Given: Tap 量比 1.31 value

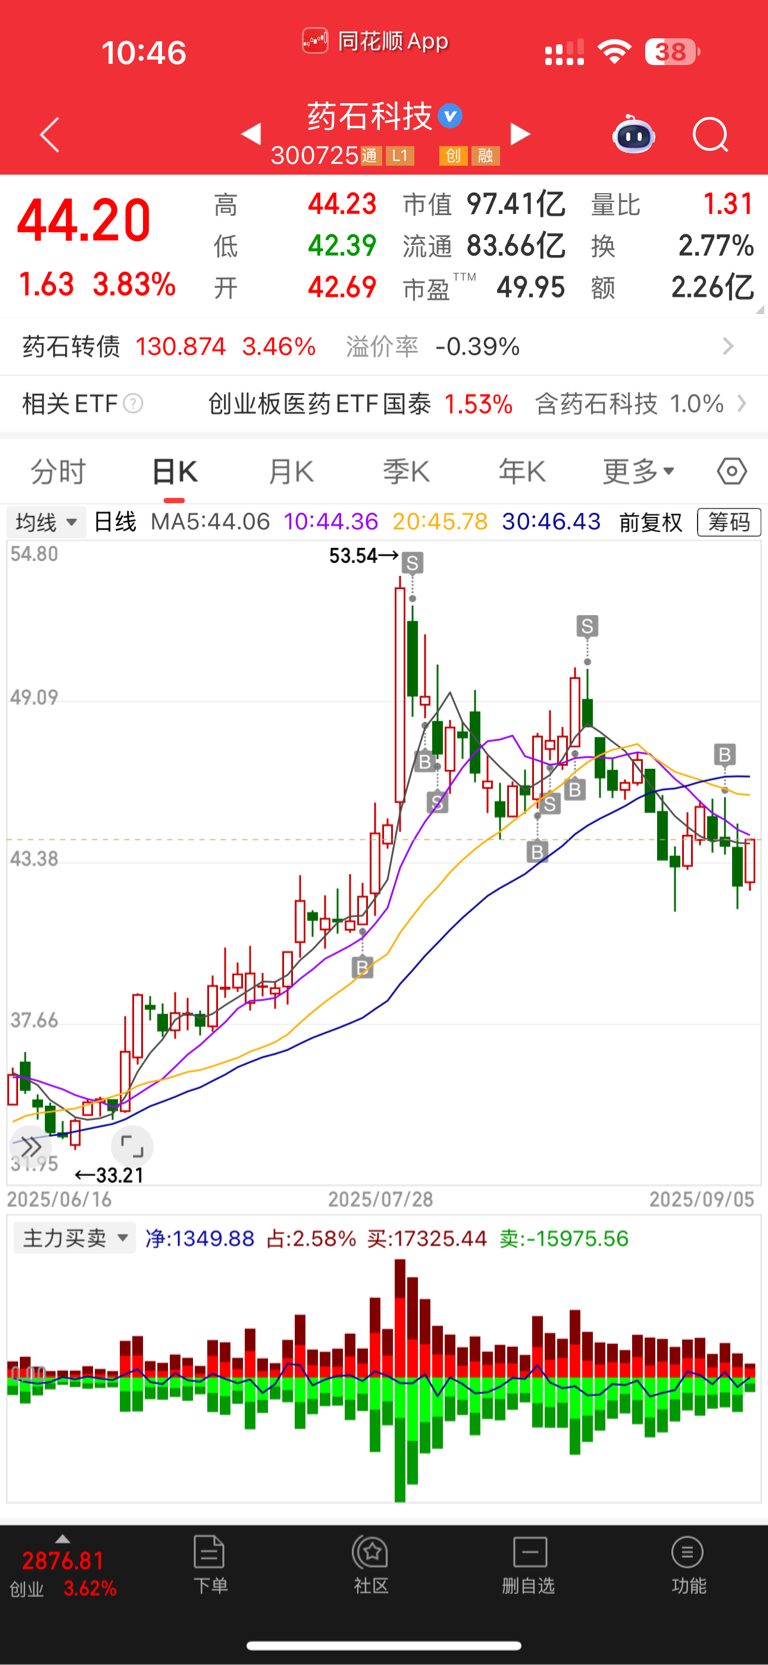Looking at the screenshot, I should (x=728, y=204).
